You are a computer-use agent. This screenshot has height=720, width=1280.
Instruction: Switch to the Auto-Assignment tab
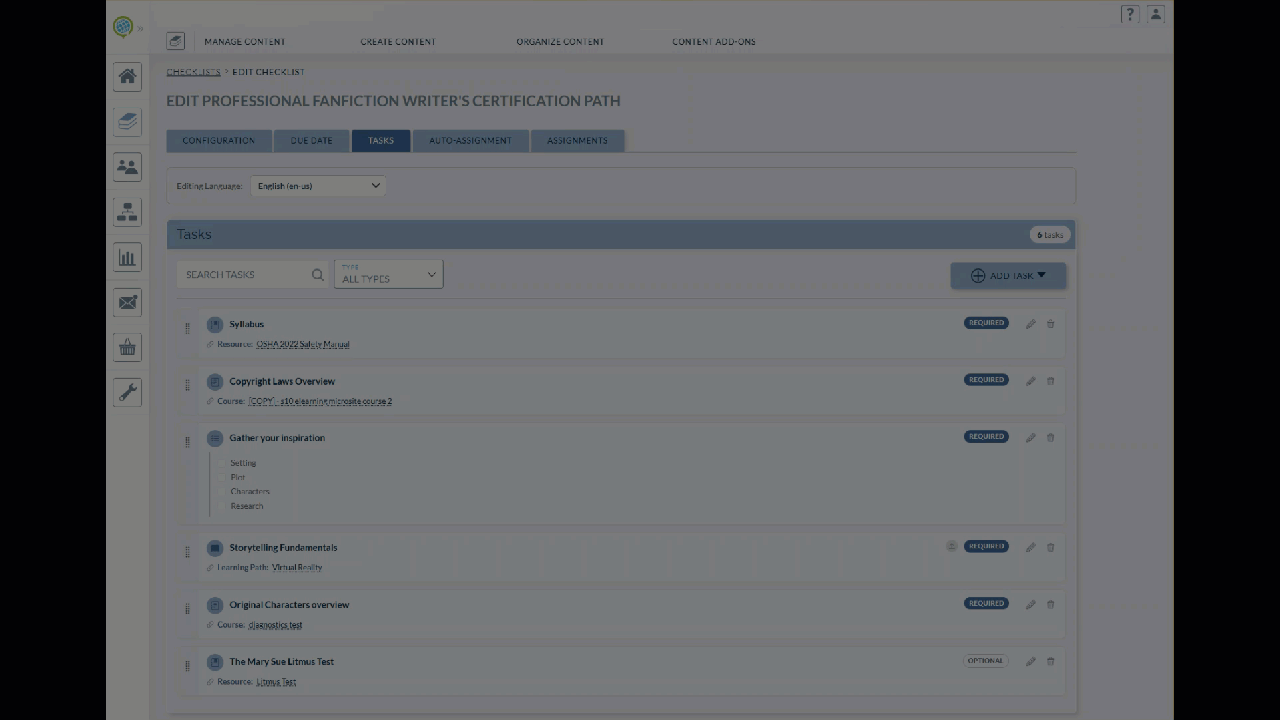click(x=470, y=141)
